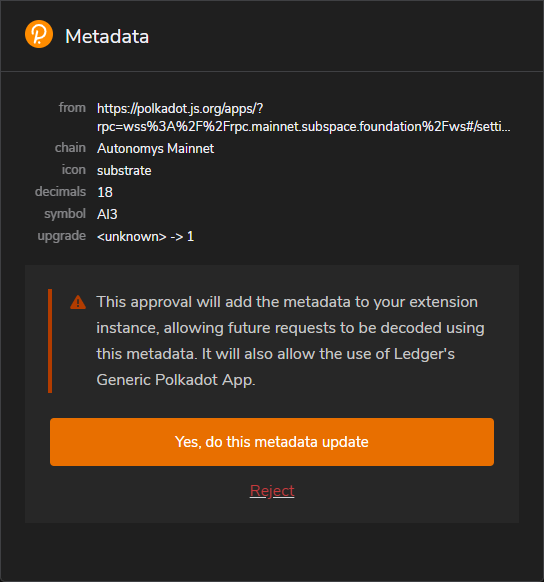544x582 pixels.
Task: Click the upgrade version <unknown> -> 1
Action: 145,236
